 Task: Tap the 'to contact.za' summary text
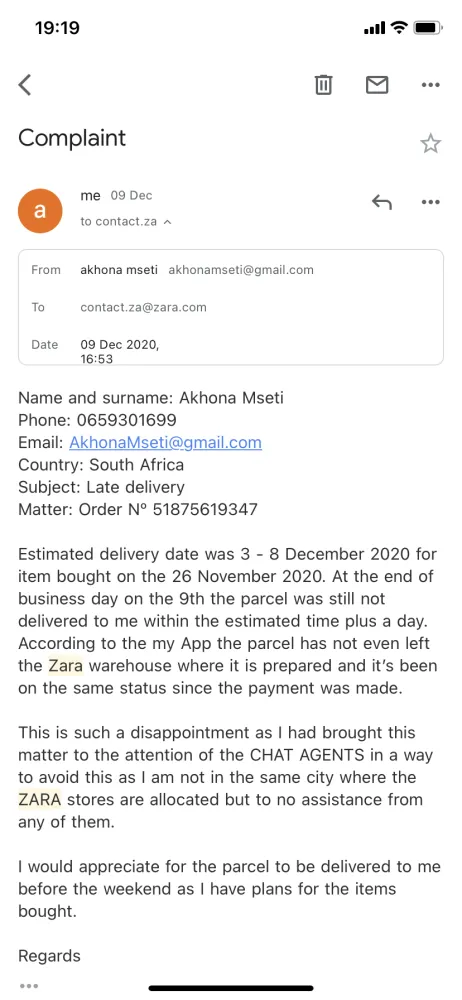[119, 222]
